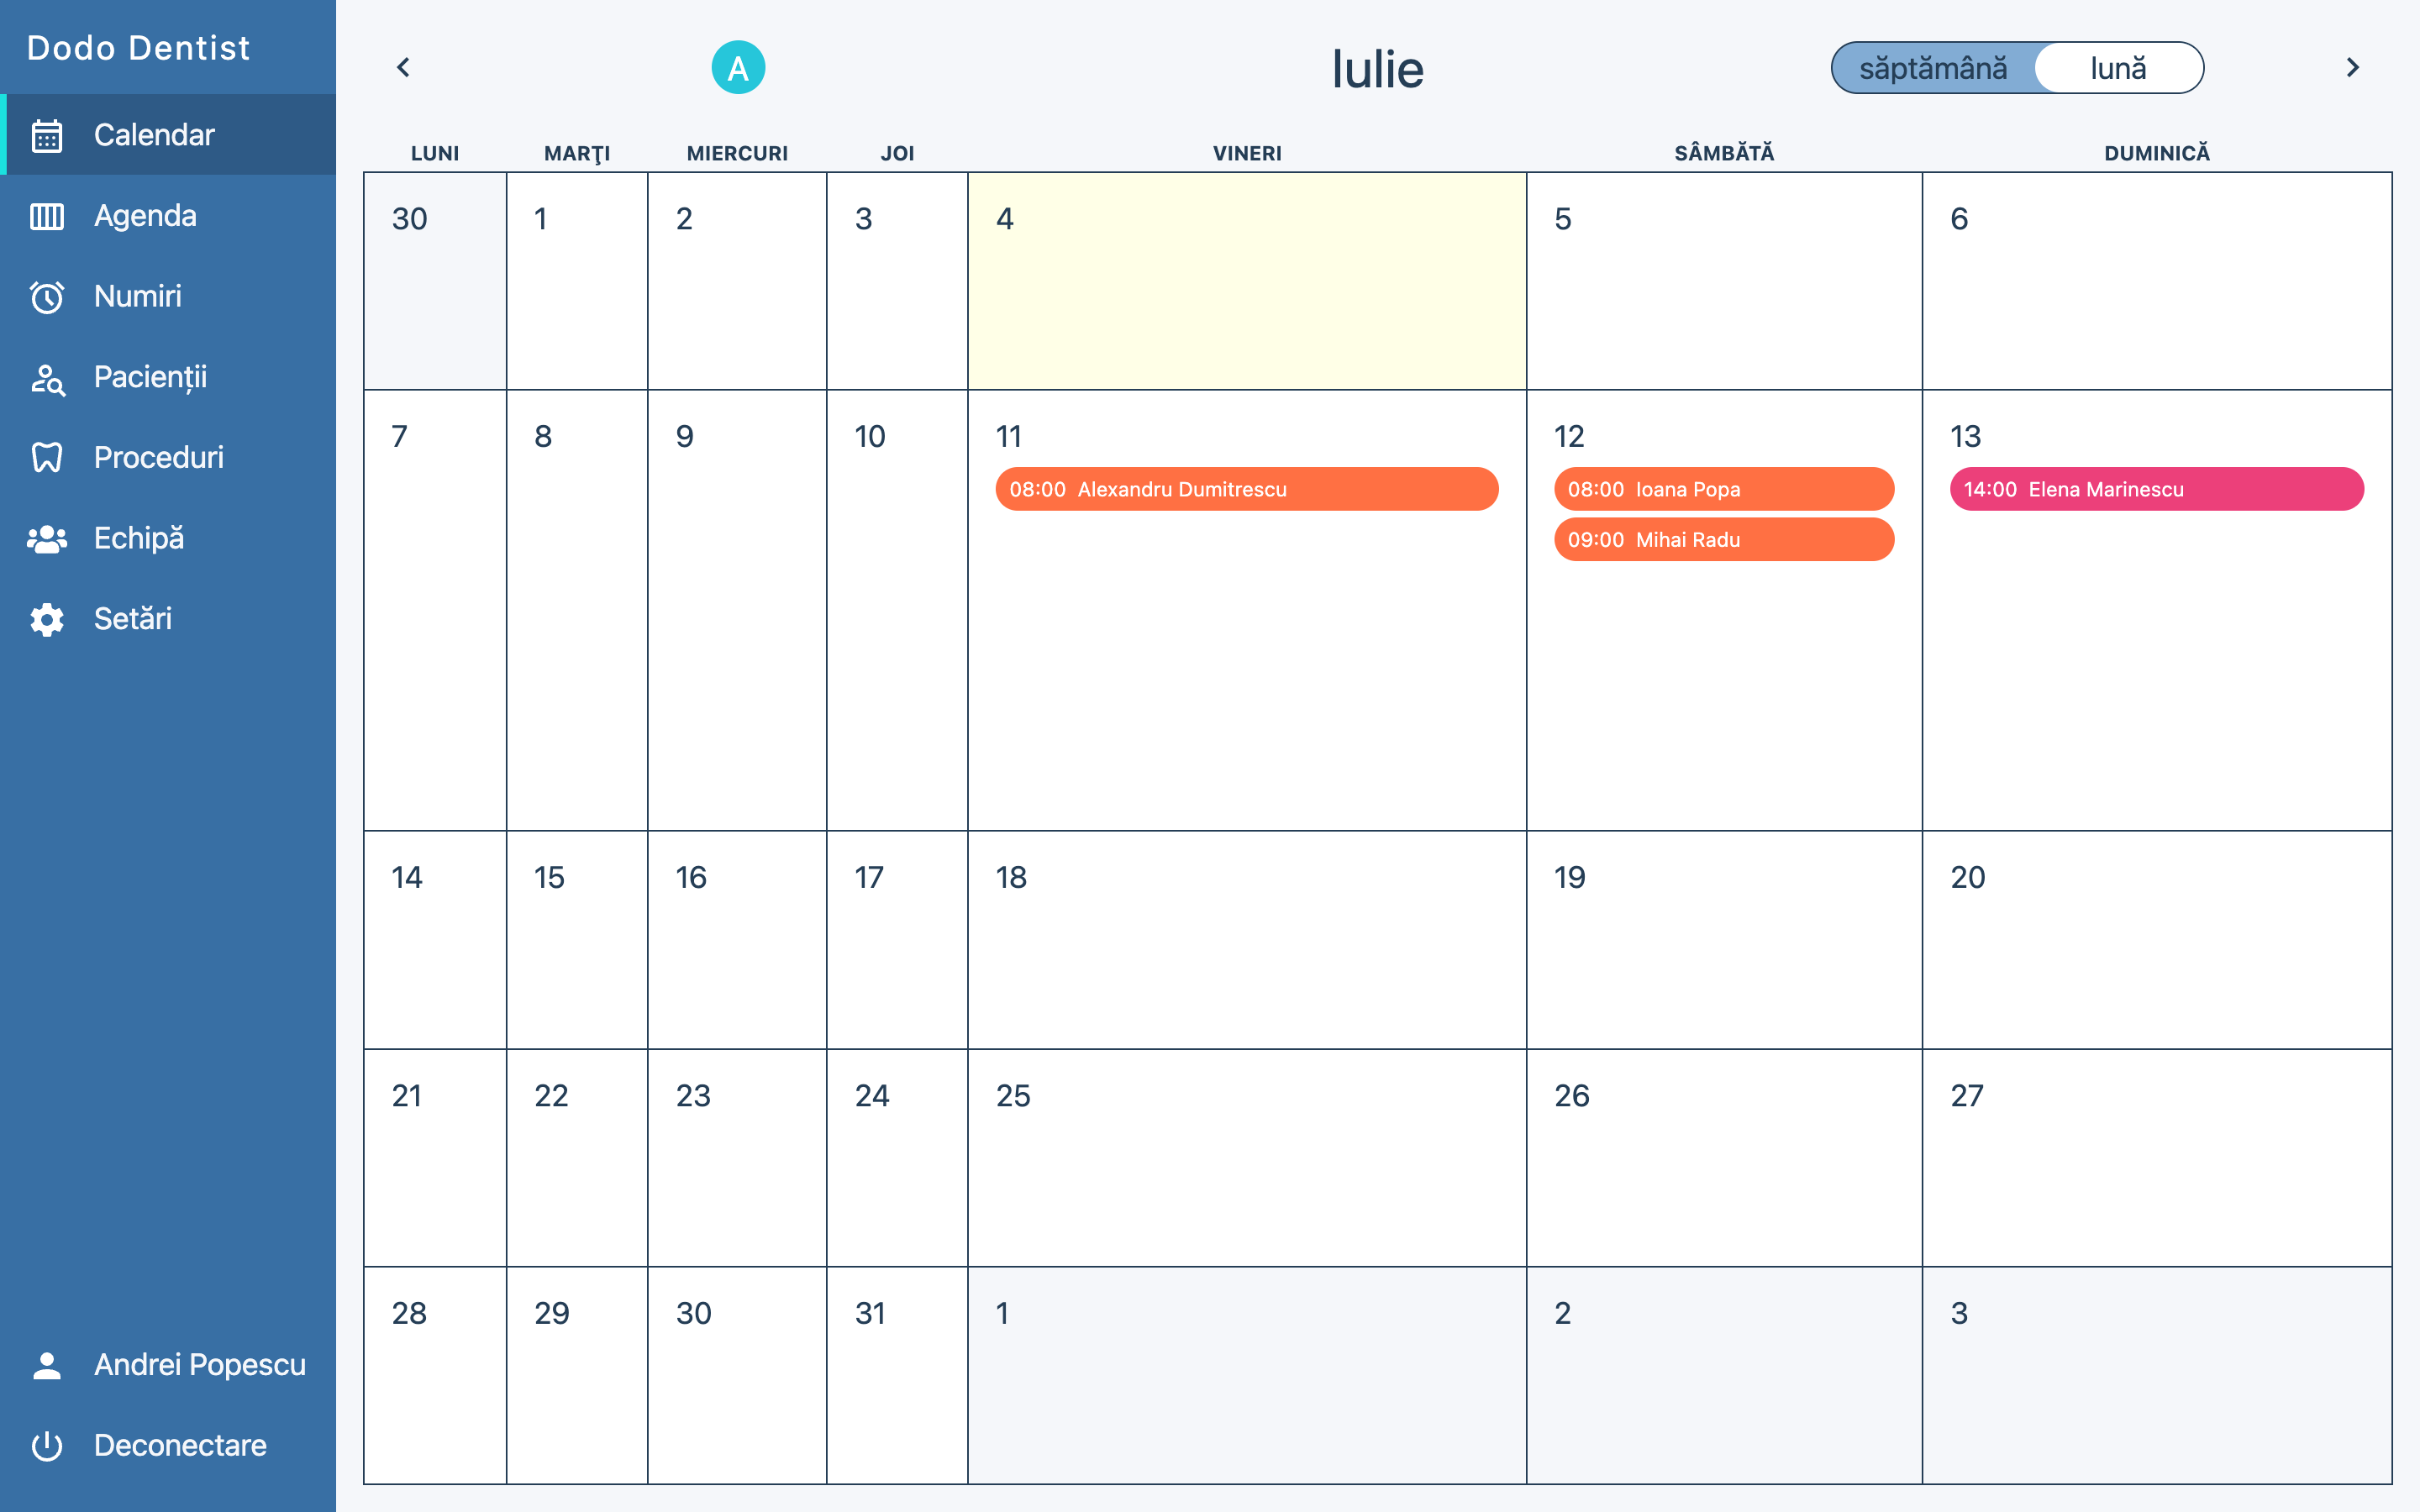Open 09:00 Mihai Radu appointment
Screen dimensions: 2420x1512
[x=1724, y=540]
